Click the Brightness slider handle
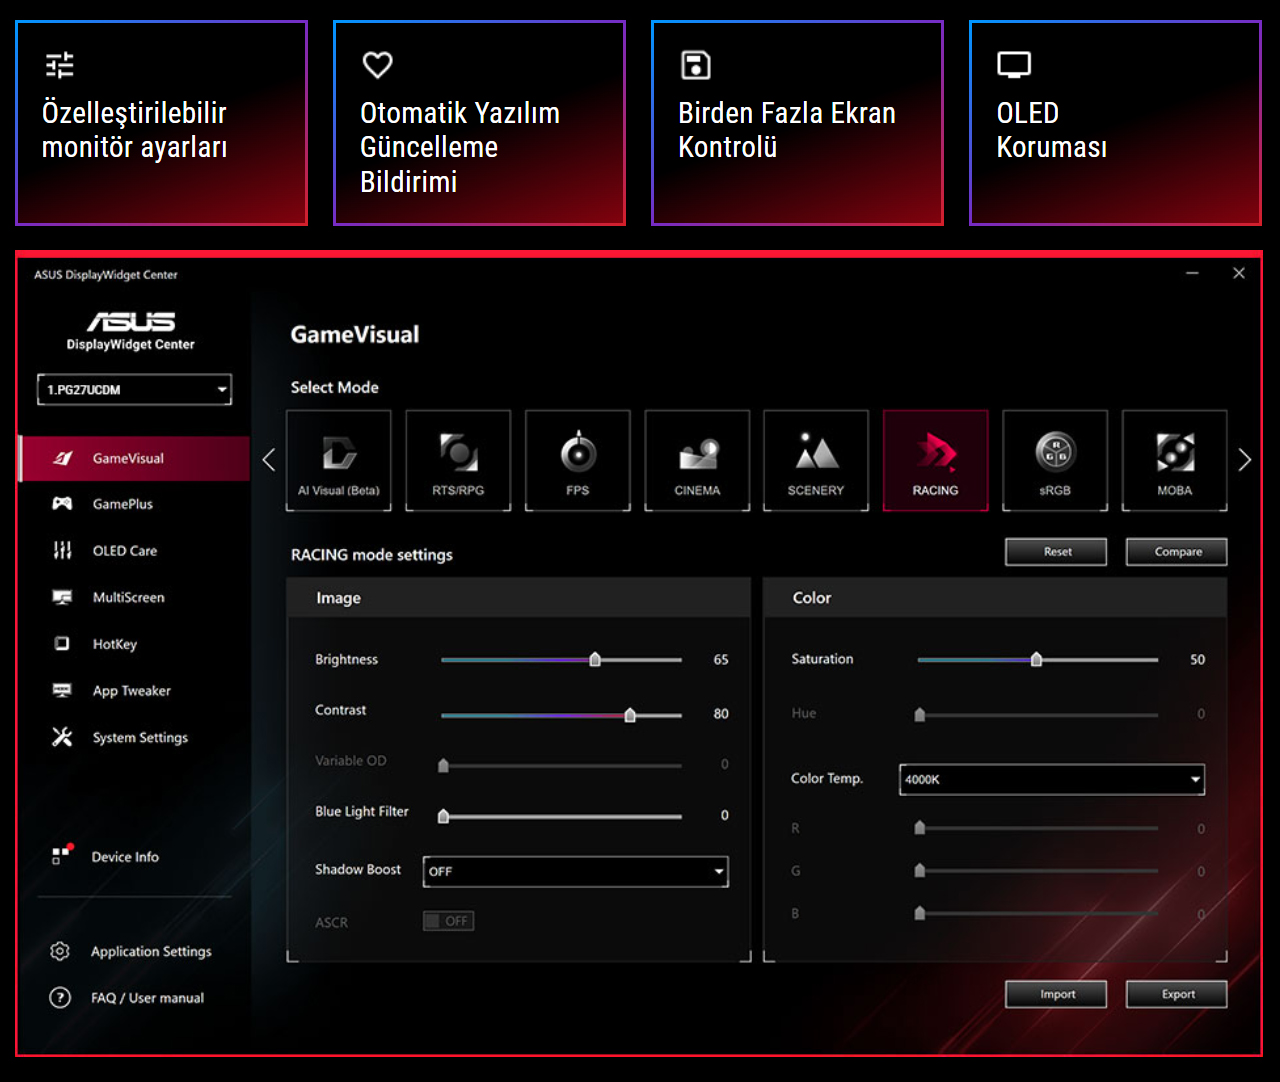 (595, 659)
